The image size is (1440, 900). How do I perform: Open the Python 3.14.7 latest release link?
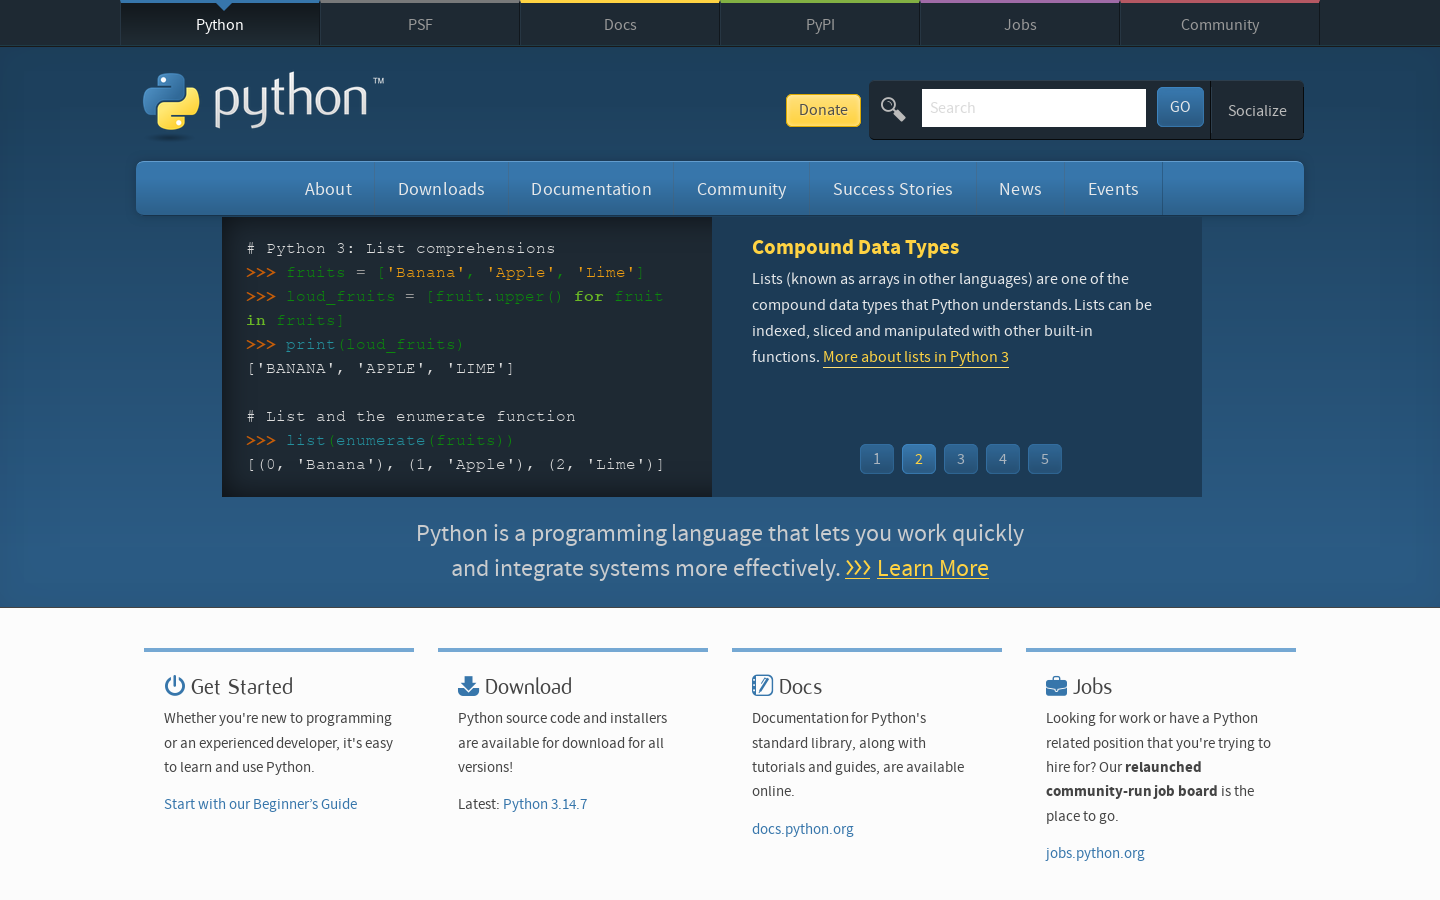(545, 804)
